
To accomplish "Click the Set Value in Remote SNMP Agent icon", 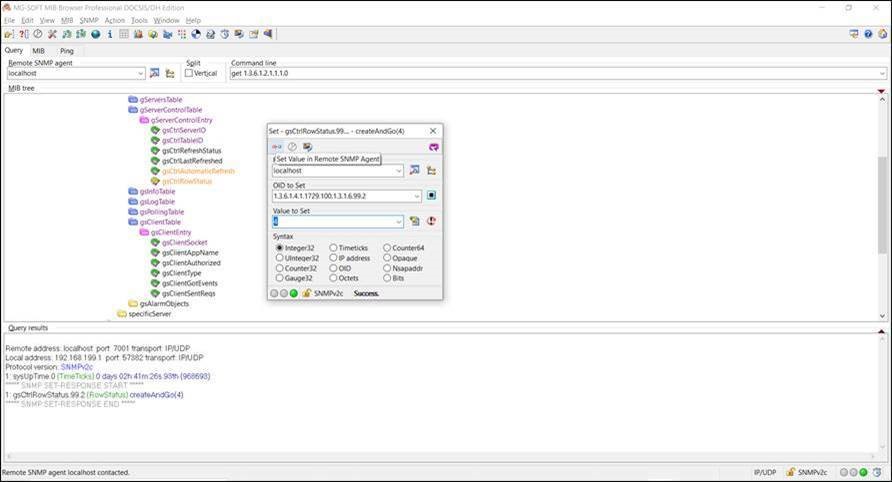I will pyautogui.click(x=277, y=147).
